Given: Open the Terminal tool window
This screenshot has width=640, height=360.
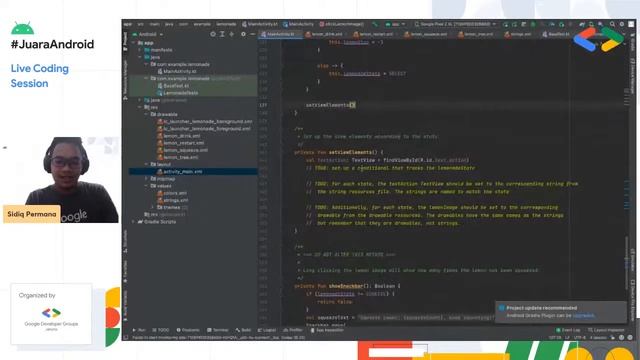Looking at the screenshot, I should click(218, 330).
